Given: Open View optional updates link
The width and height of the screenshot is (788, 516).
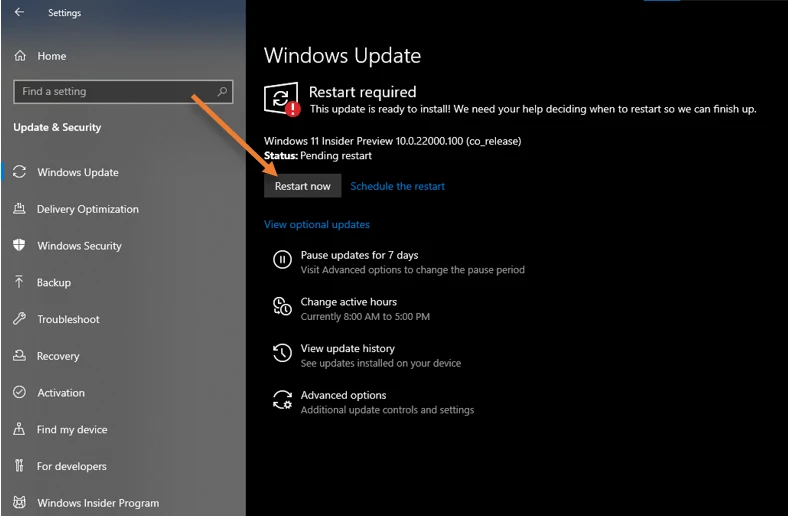Looking at the screenshot, I should click(x=317, y=224).
